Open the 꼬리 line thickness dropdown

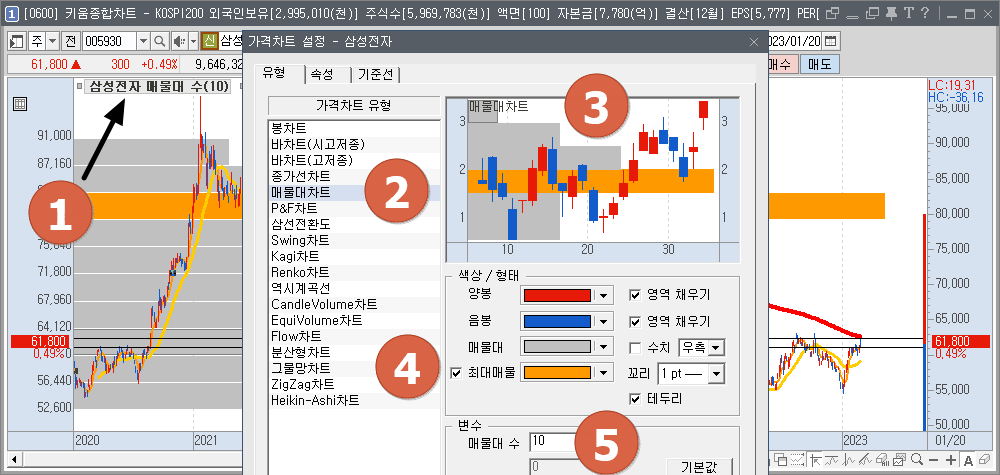tap(717, 374)
